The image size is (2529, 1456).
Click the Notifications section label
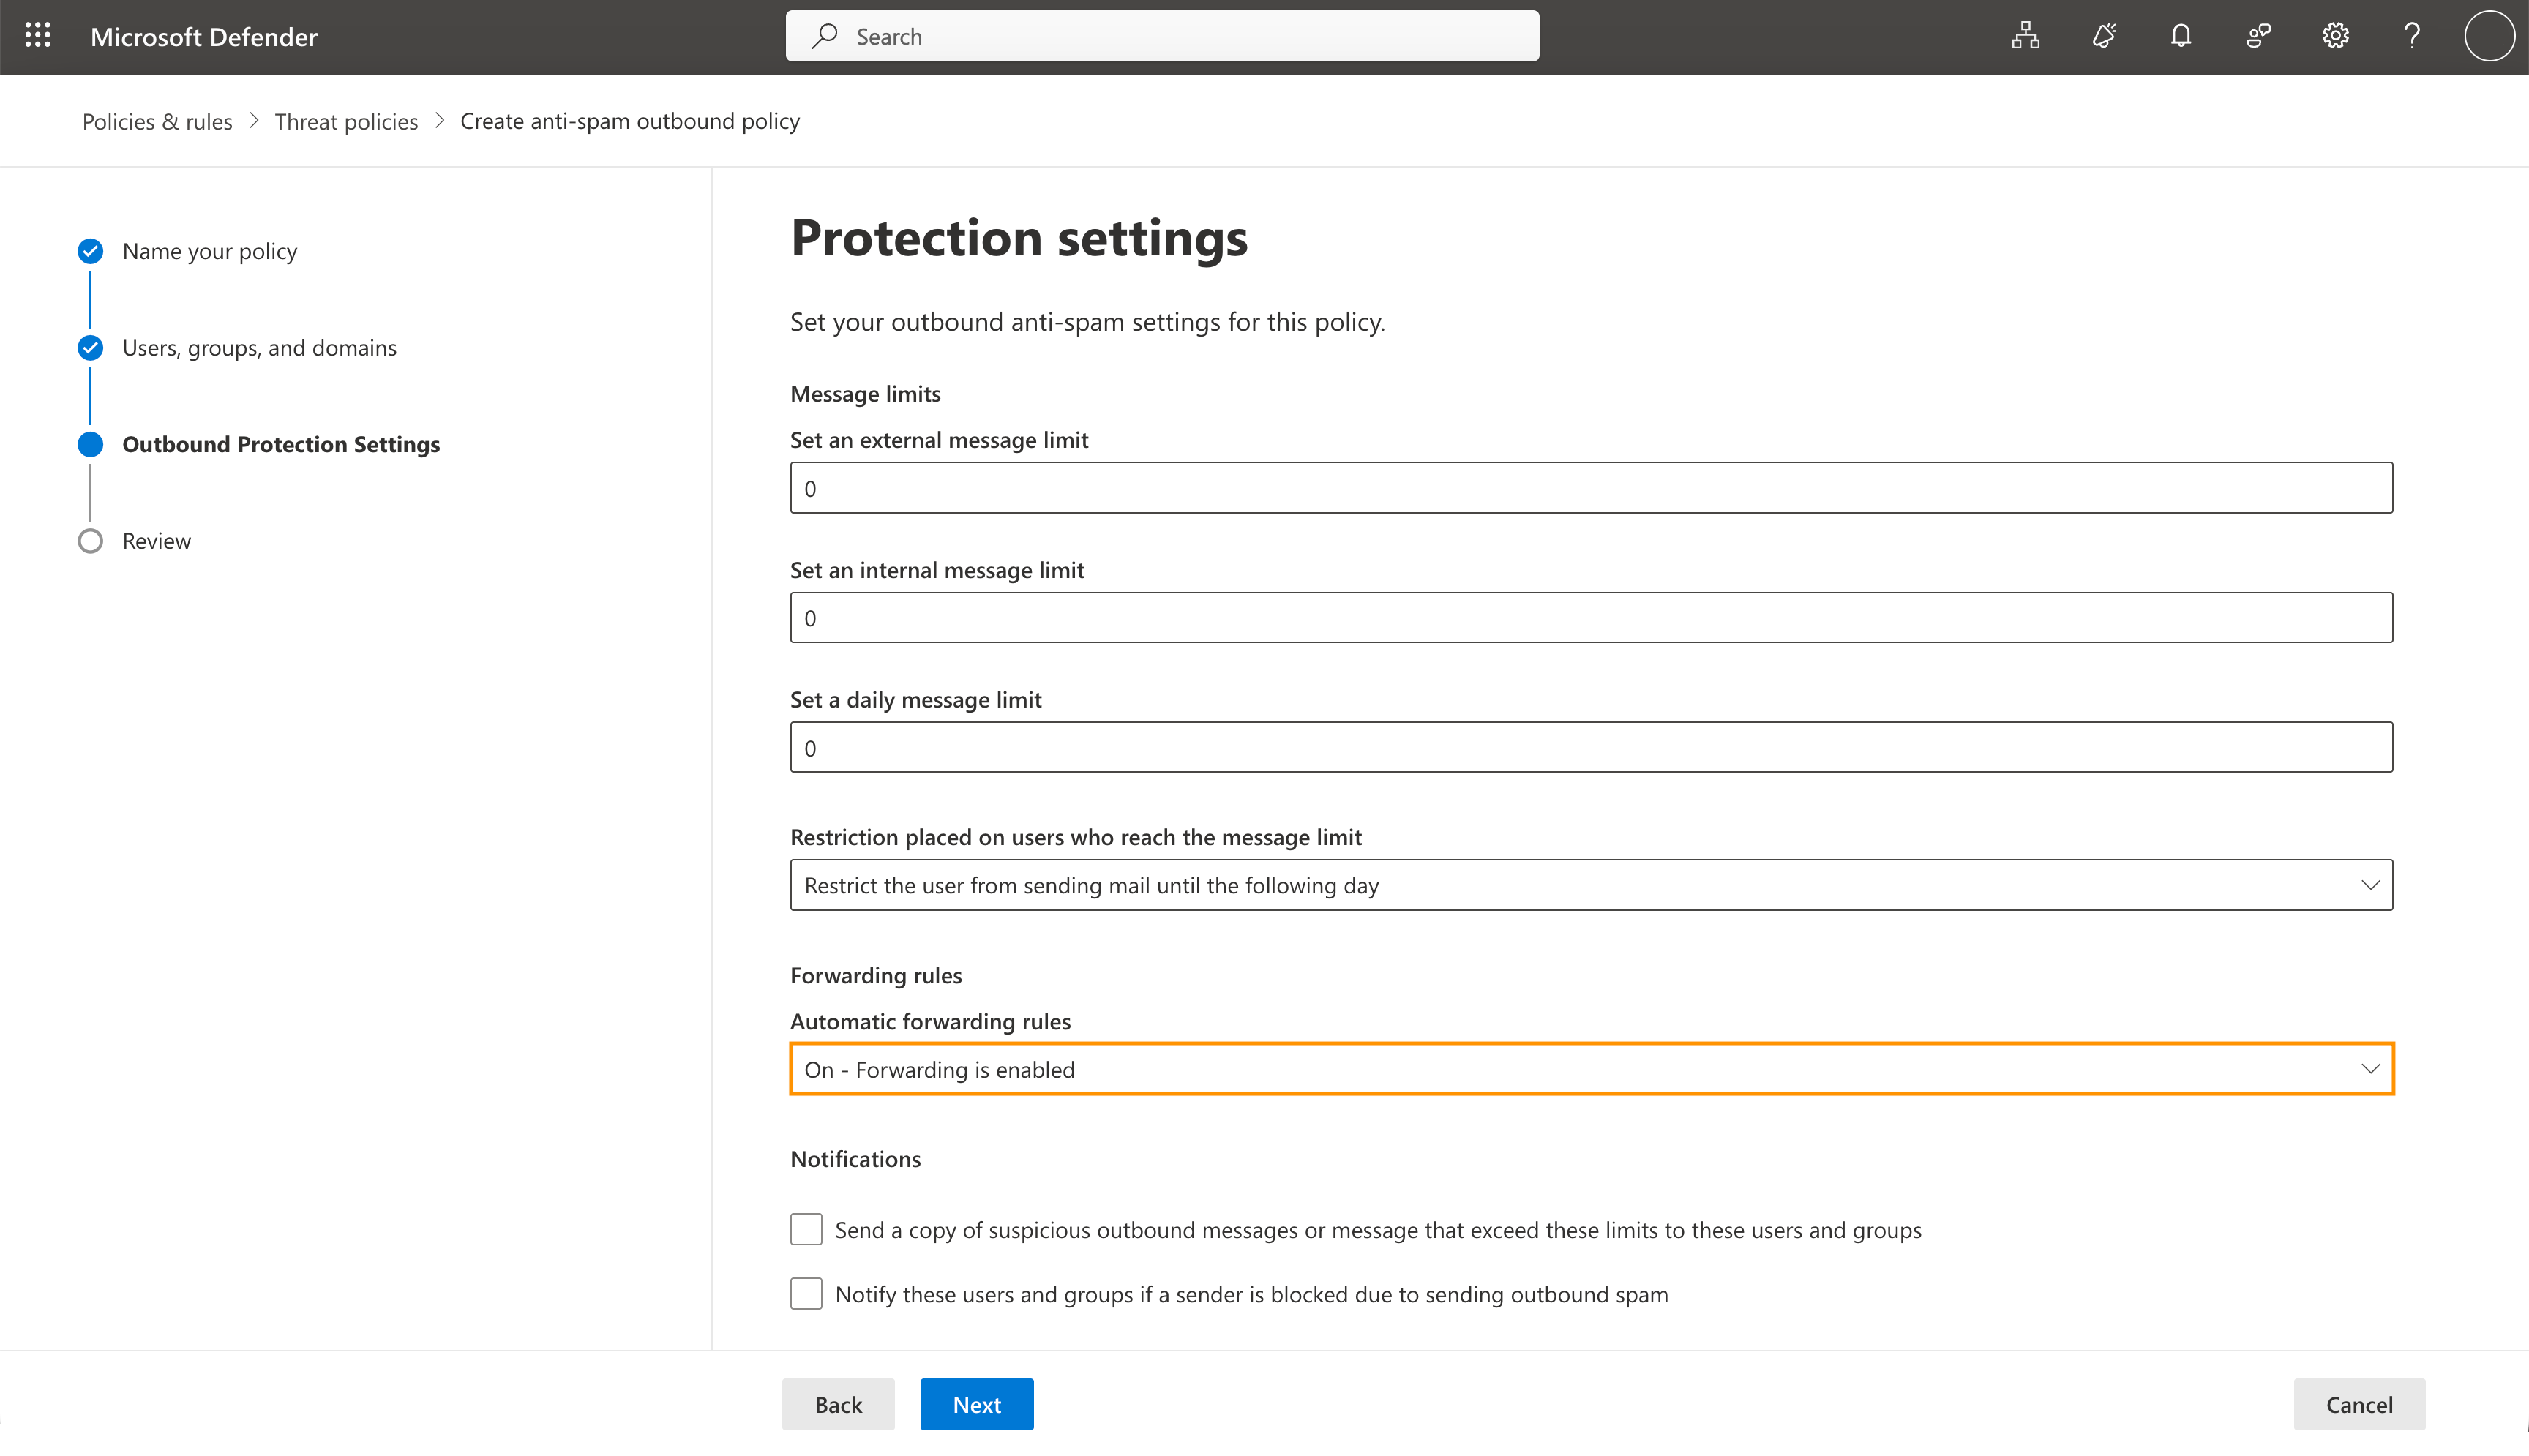855,1159
